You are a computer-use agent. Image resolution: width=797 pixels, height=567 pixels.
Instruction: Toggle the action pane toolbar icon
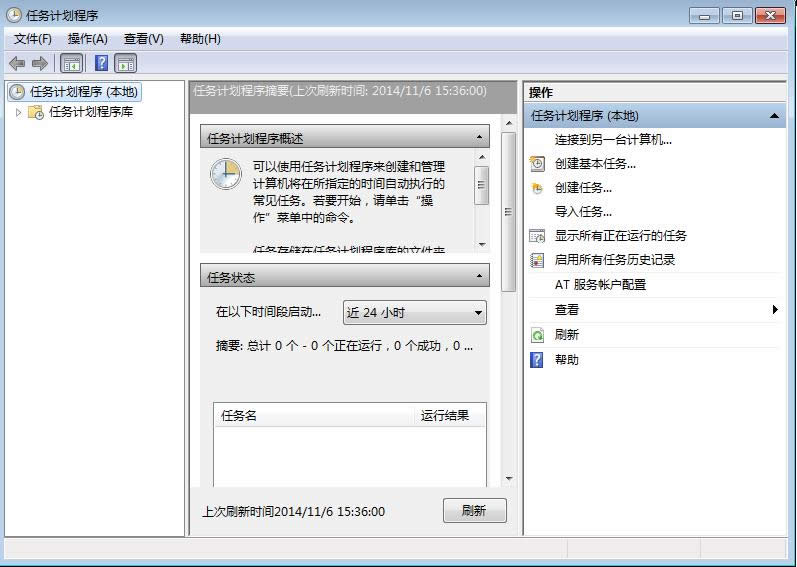tap(126, 63)
